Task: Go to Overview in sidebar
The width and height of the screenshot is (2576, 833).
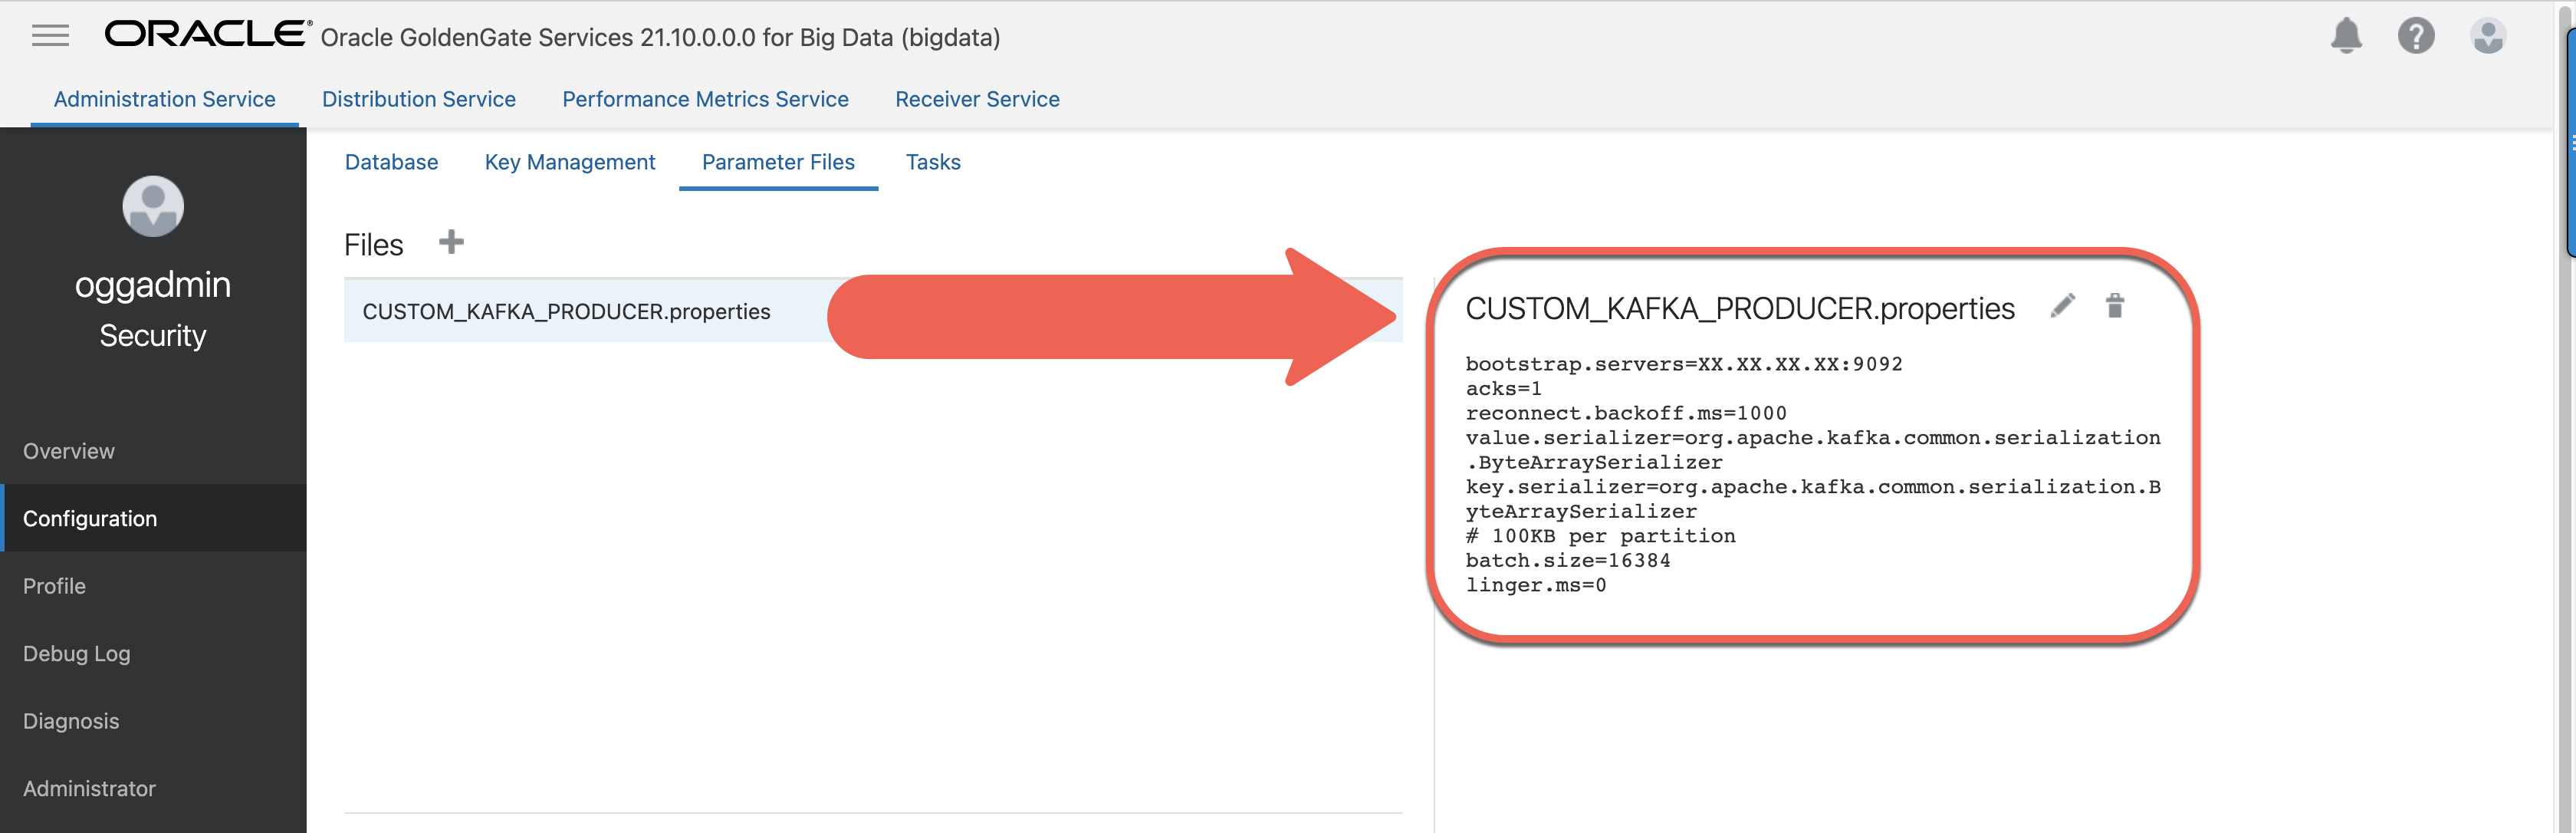Action: click(x=69, y=451)
